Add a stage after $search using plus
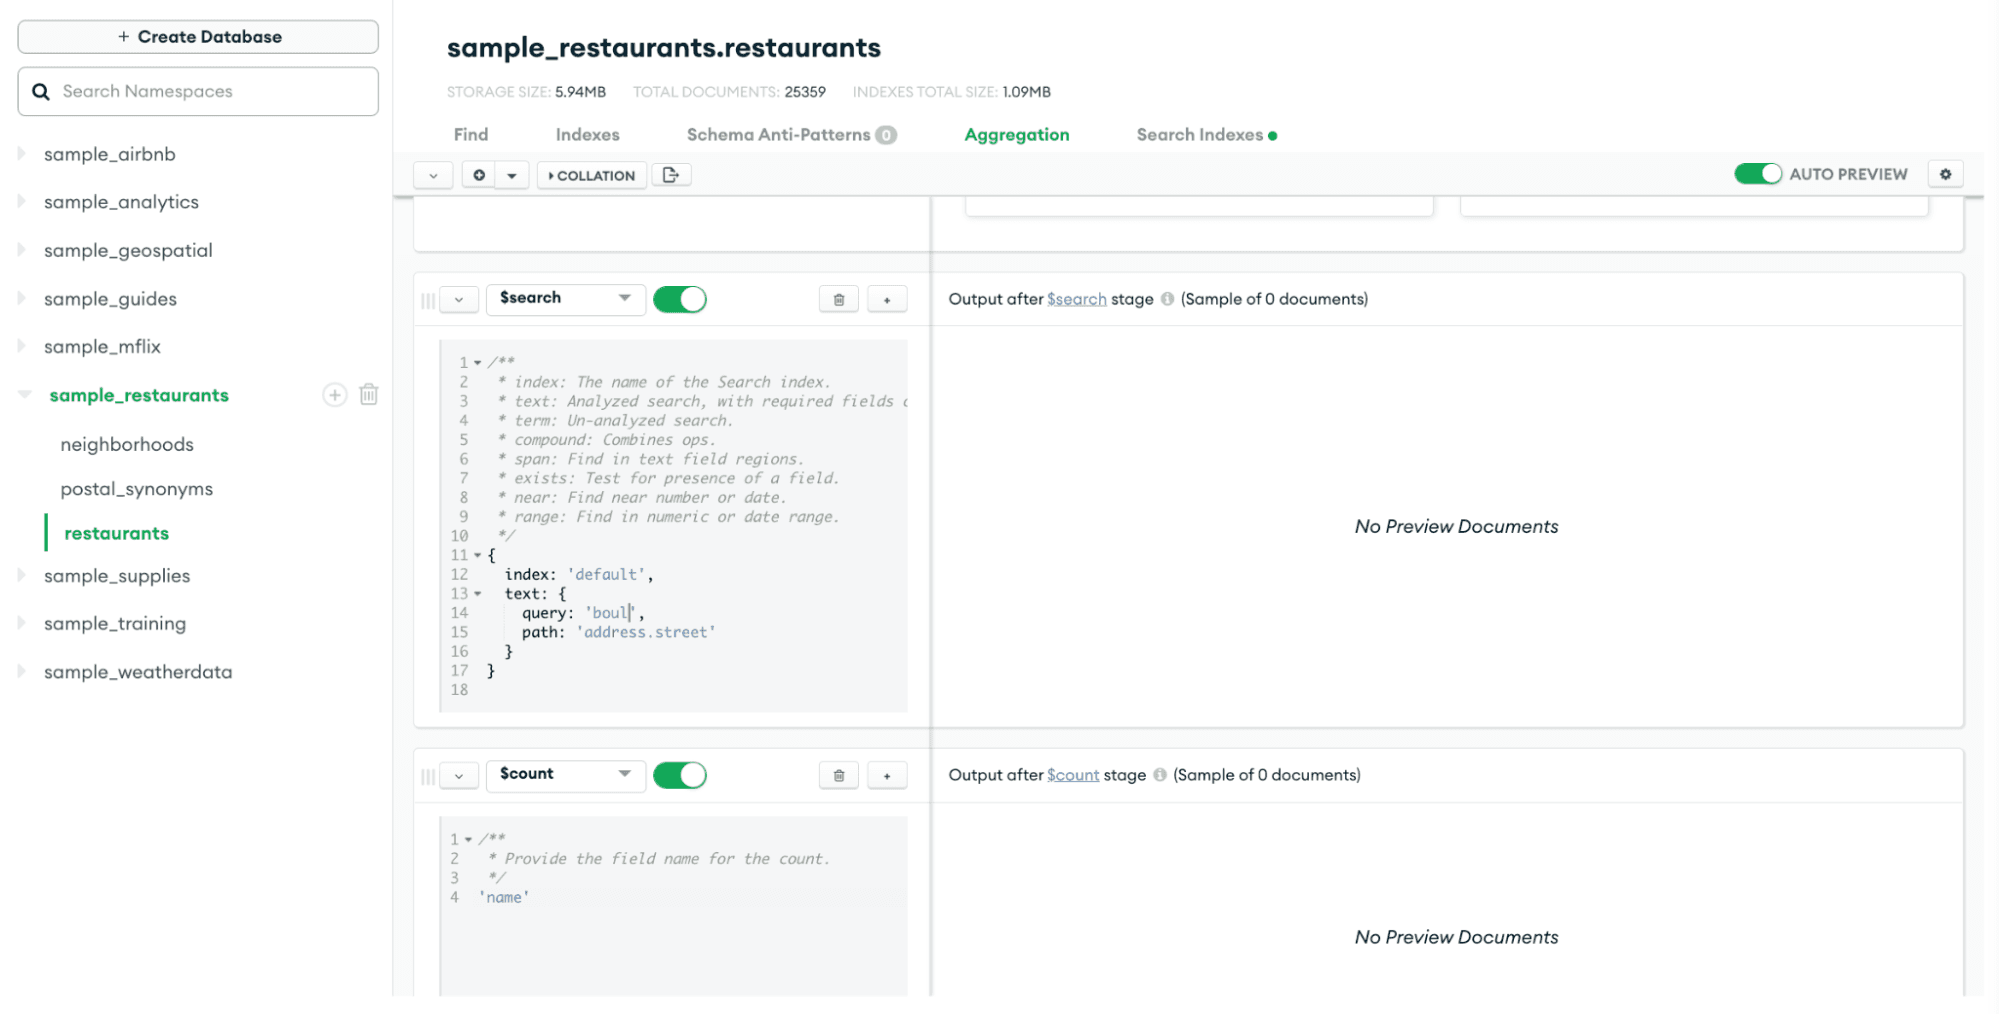This screenshot has width=1999, height=1015. pos(887,300)
